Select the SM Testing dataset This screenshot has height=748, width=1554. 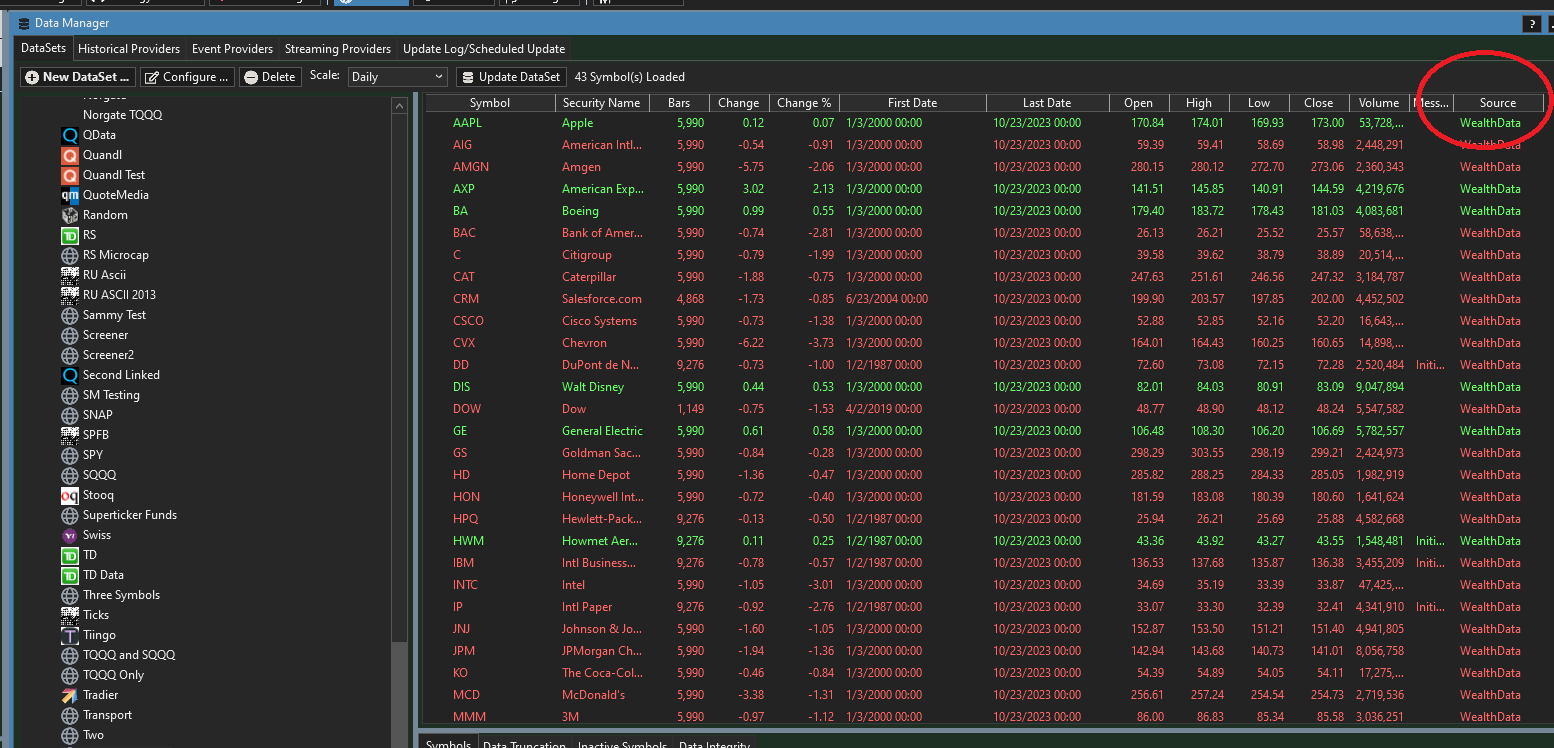pos(111,395)
